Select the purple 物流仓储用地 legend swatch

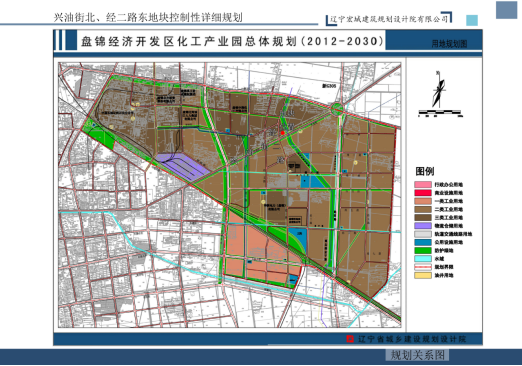pos(423,226)
